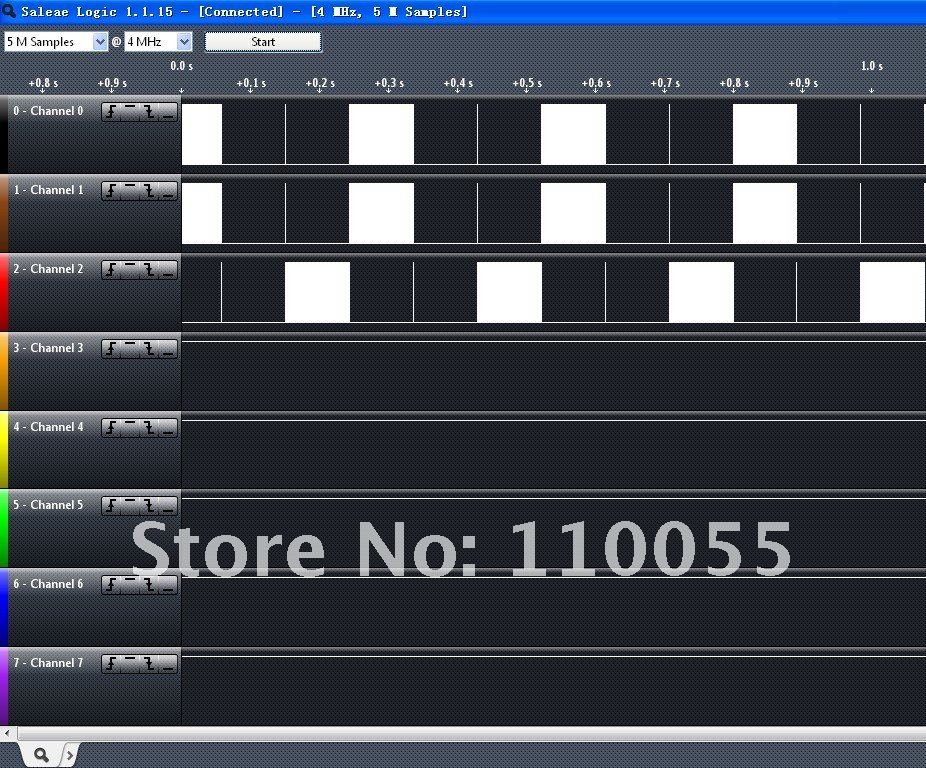Set low level trigger on Channel 0
The width and height of the screenshot is (926, 768).
[x=168, y=112]
